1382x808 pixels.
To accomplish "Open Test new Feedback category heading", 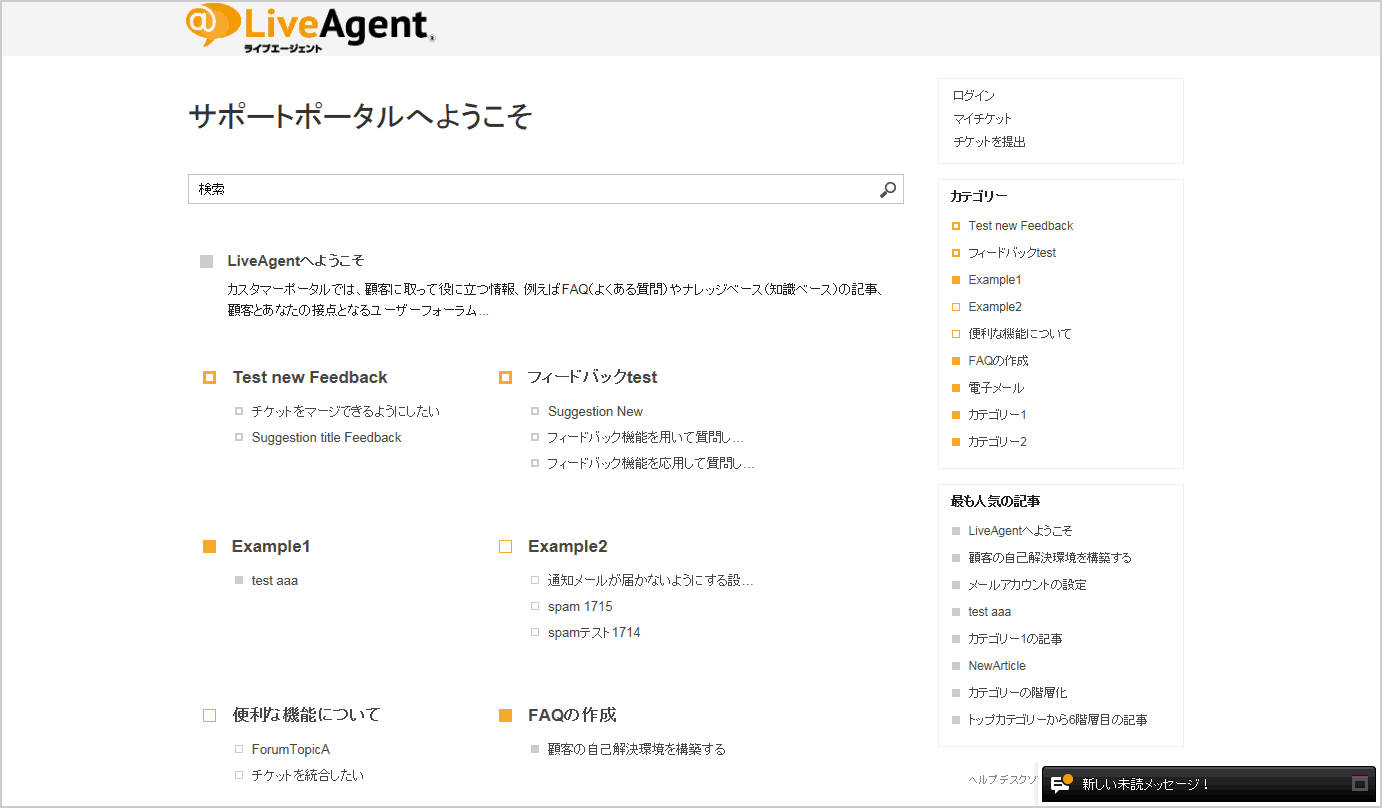I will (310, 377).
